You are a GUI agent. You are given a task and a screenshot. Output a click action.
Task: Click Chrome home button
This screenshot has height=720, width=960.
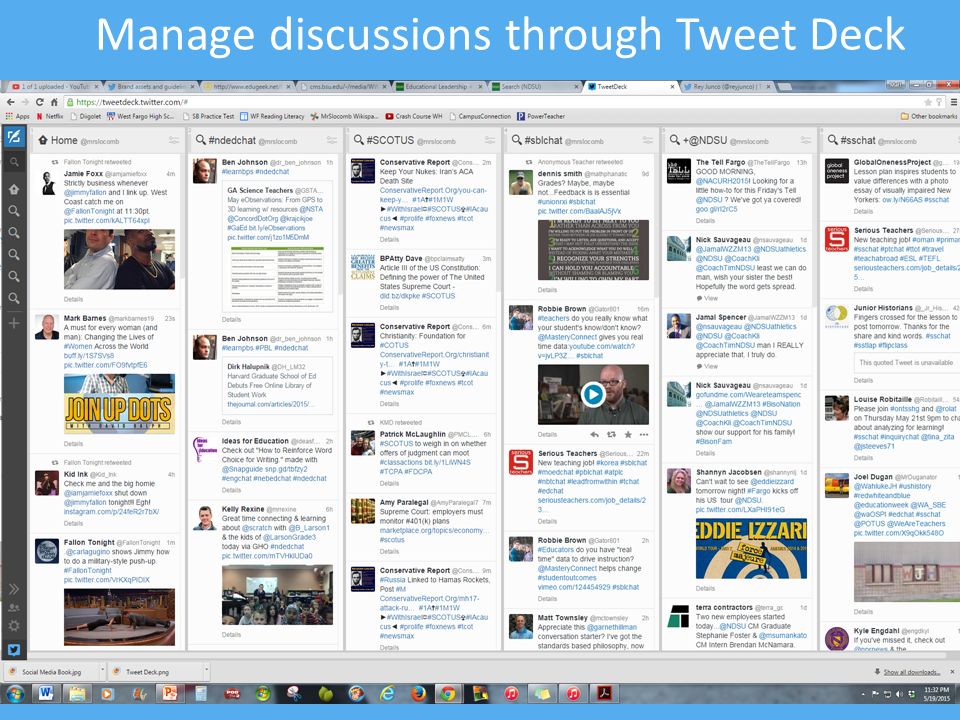54,102
